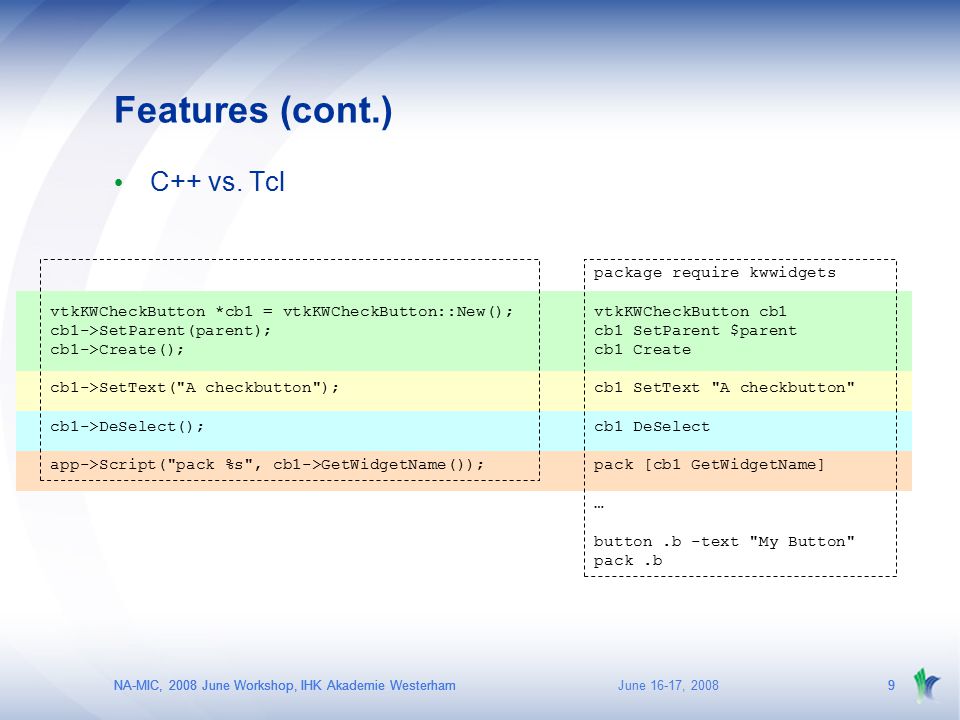Viewport: 960px width, 720px height.
Task: Click the Tcl "cb1 Create" line
Action: (x=642, y=350)
